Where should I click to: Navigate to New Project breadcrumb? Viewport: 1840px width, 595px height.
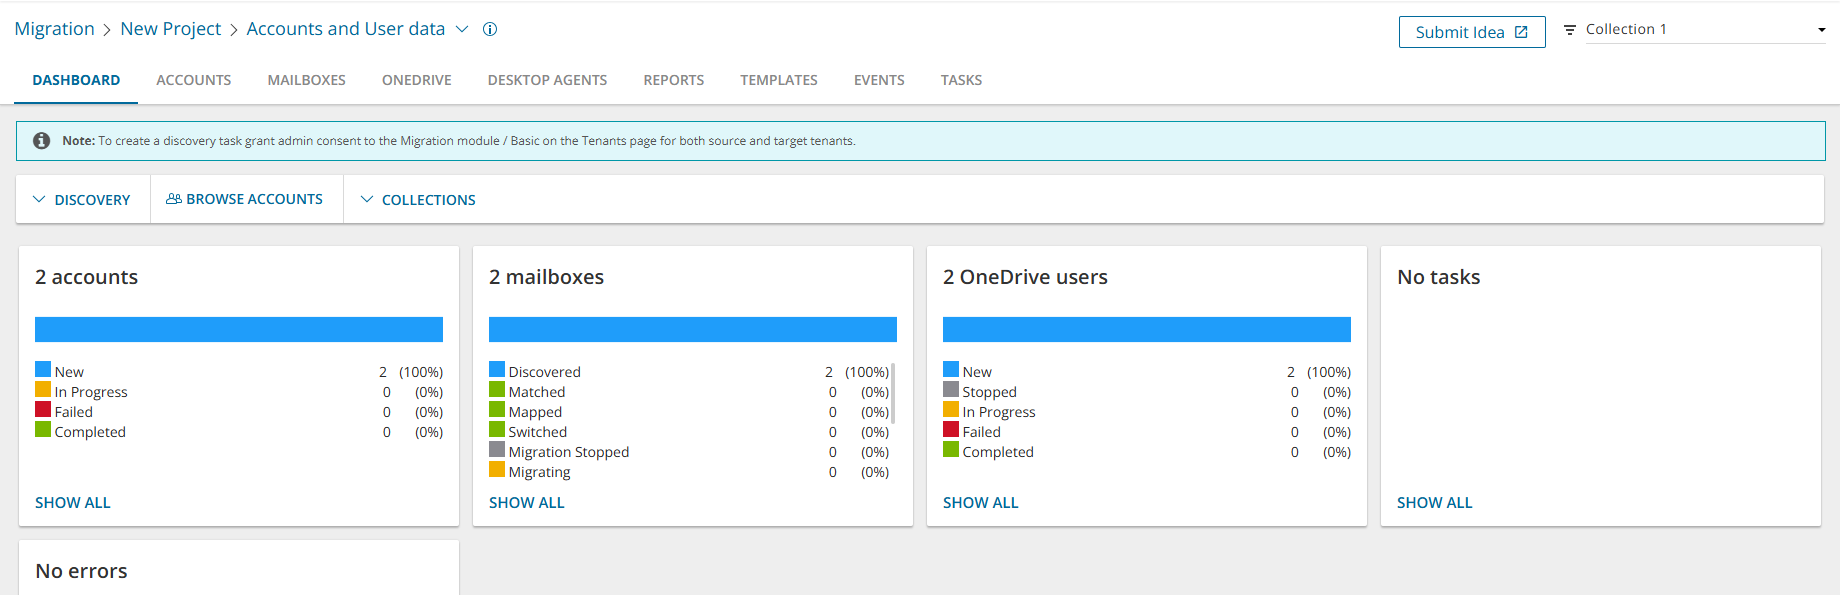tap(170, 29)
